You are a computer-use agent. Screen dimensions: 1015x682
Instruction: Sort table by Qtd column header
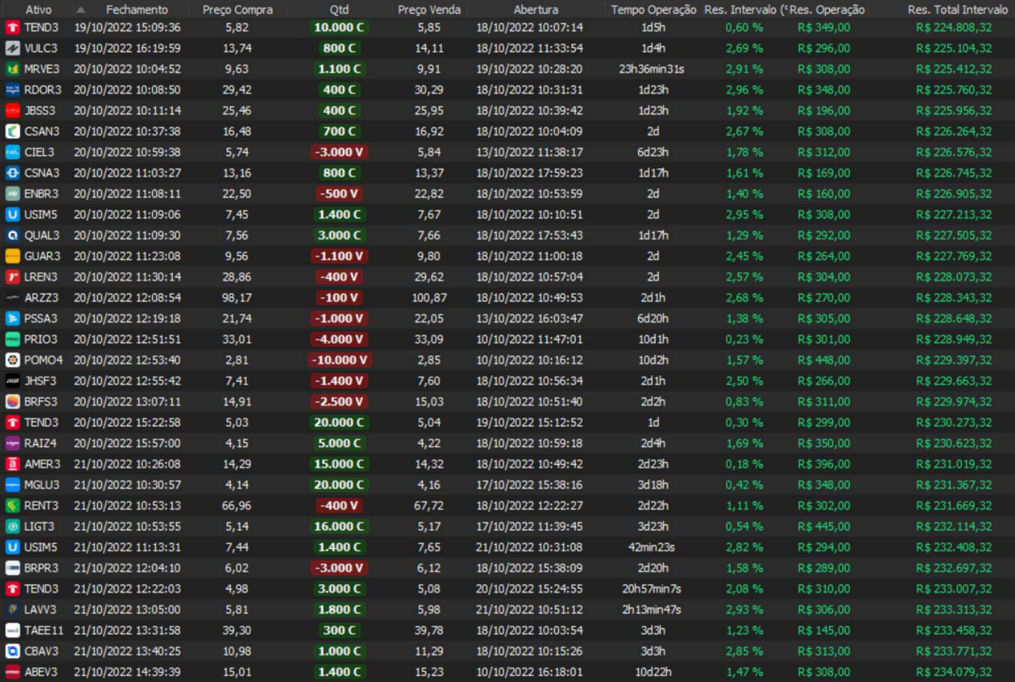(x=339, y=9)
